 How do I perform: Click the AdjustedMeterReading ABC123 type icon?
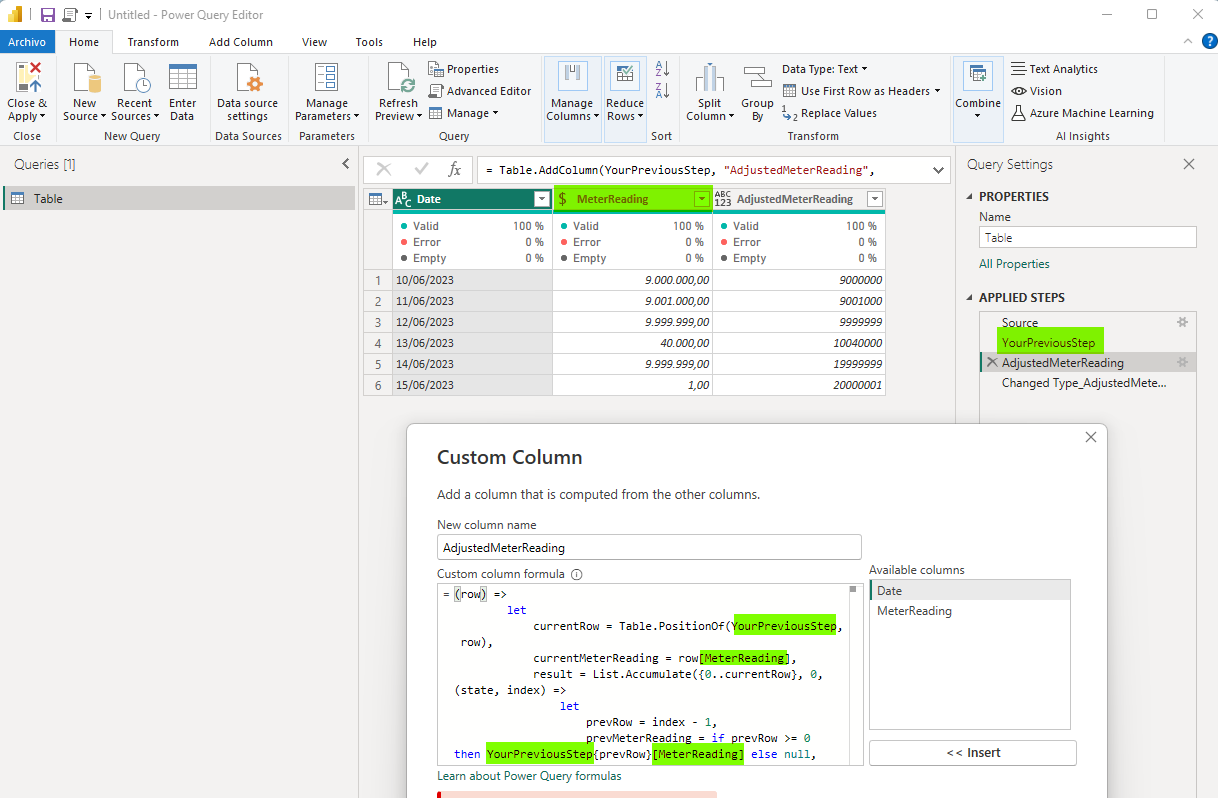pos(723,199)
